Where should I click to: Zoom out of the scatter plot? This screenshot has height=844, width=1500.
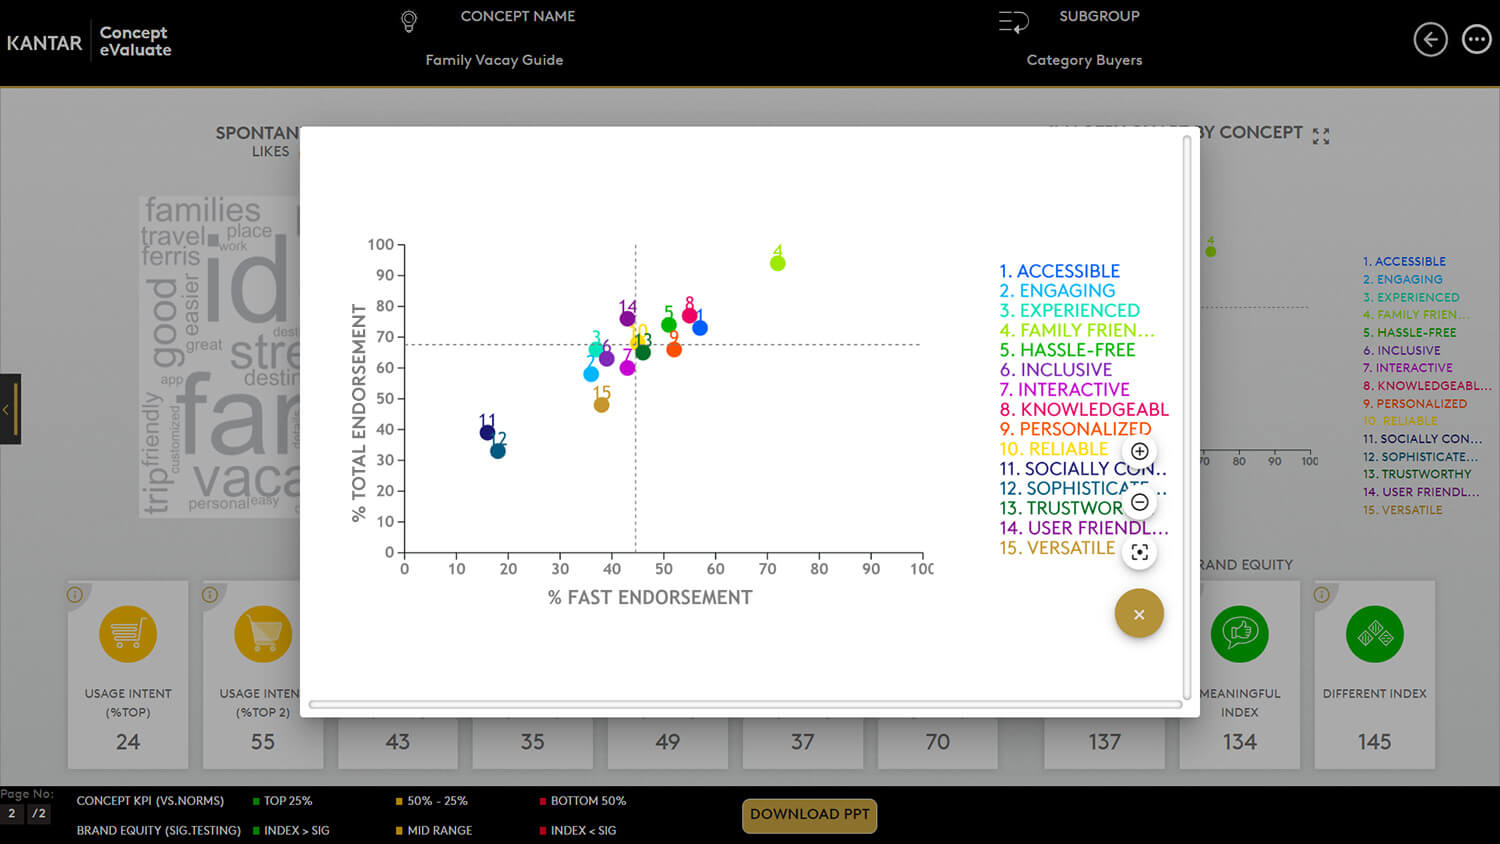click(1139, 502)
